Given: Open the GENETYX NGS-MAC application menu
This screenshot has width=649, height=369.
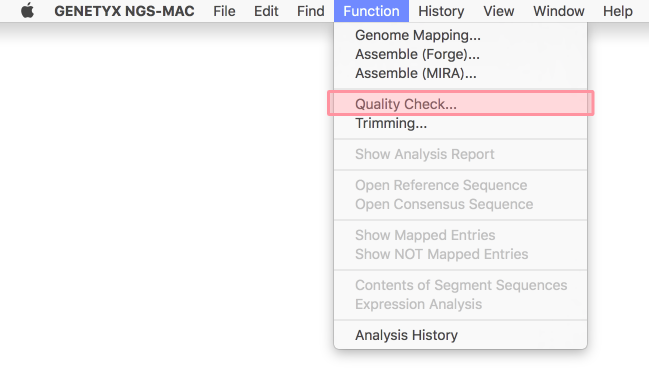Looking at the screenshot, I should click(x=124, y=11).
